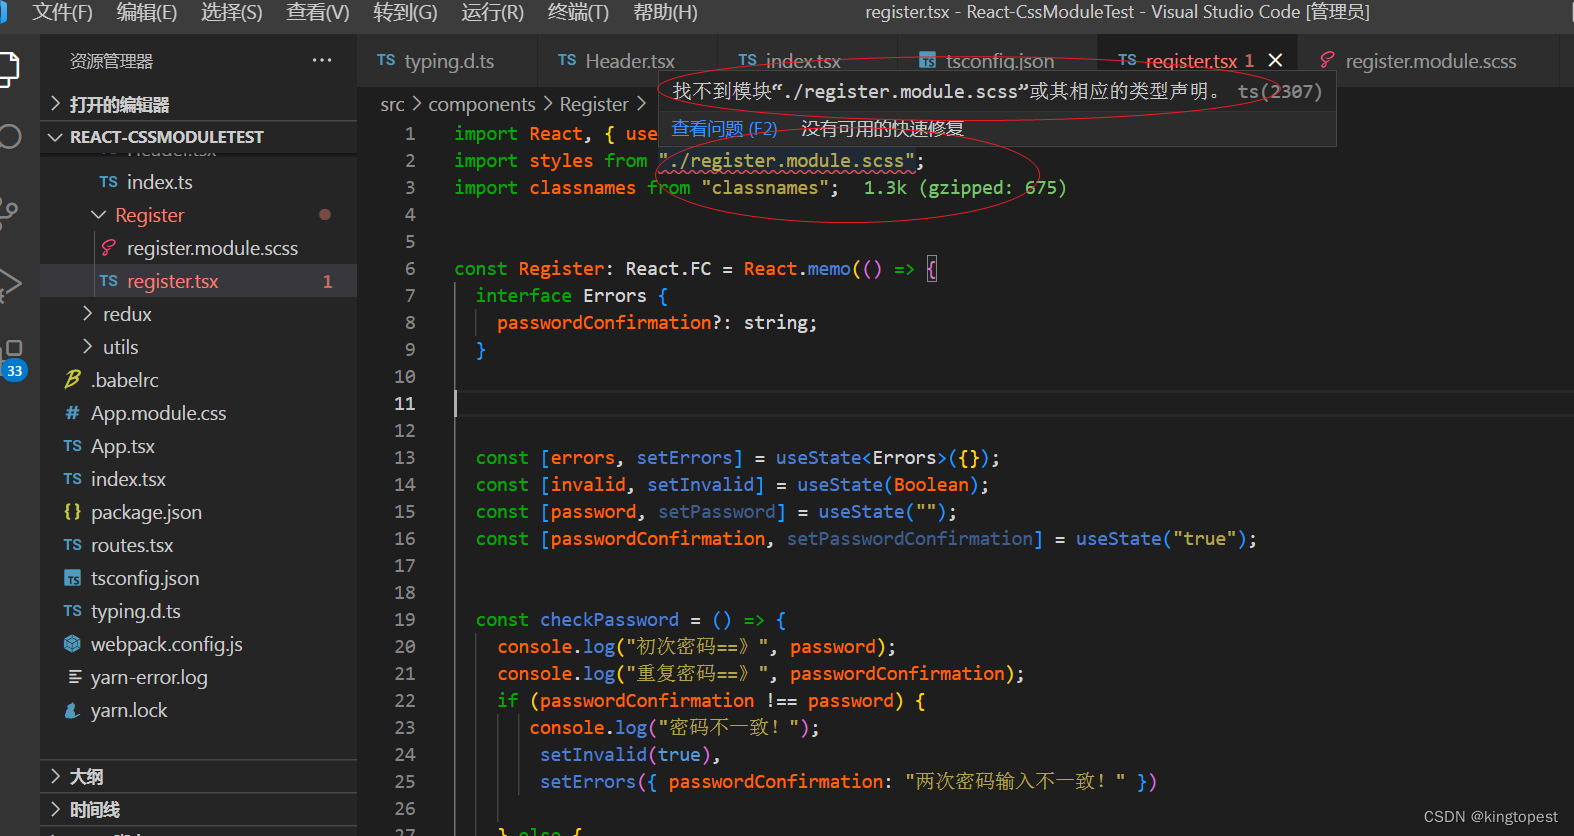Click the TS icon beside routes.tsx

click(72, 545)
